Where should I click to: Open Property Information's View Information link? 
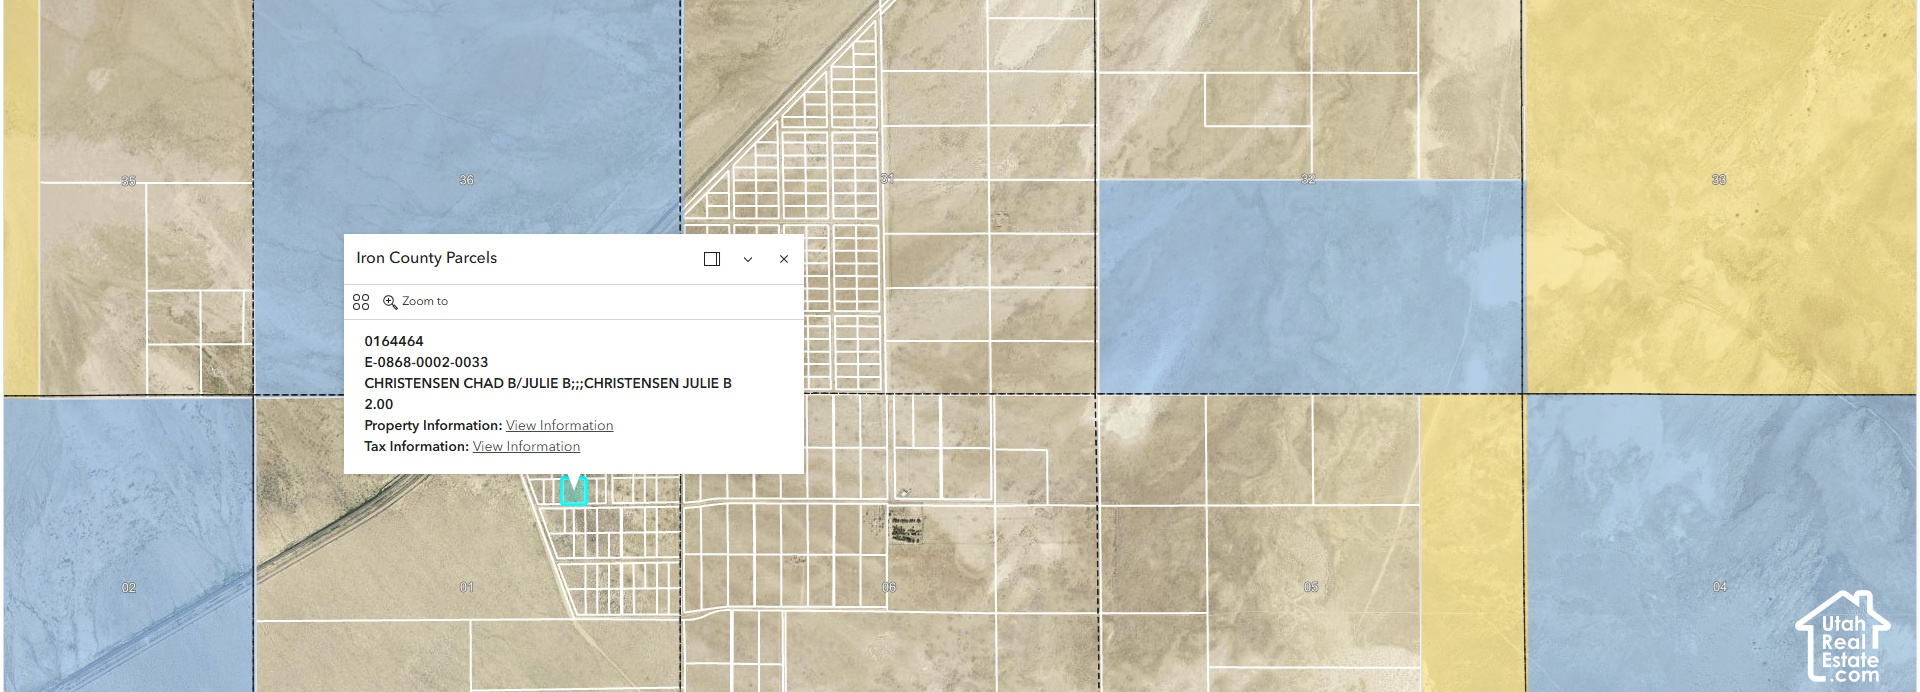click(x=559, y=425)
